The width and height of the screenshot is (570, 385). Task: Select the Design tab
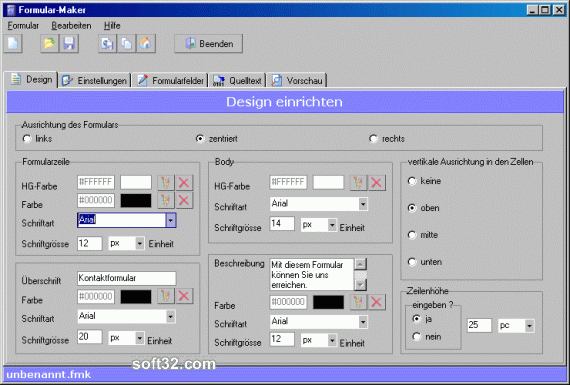point(31,79)
